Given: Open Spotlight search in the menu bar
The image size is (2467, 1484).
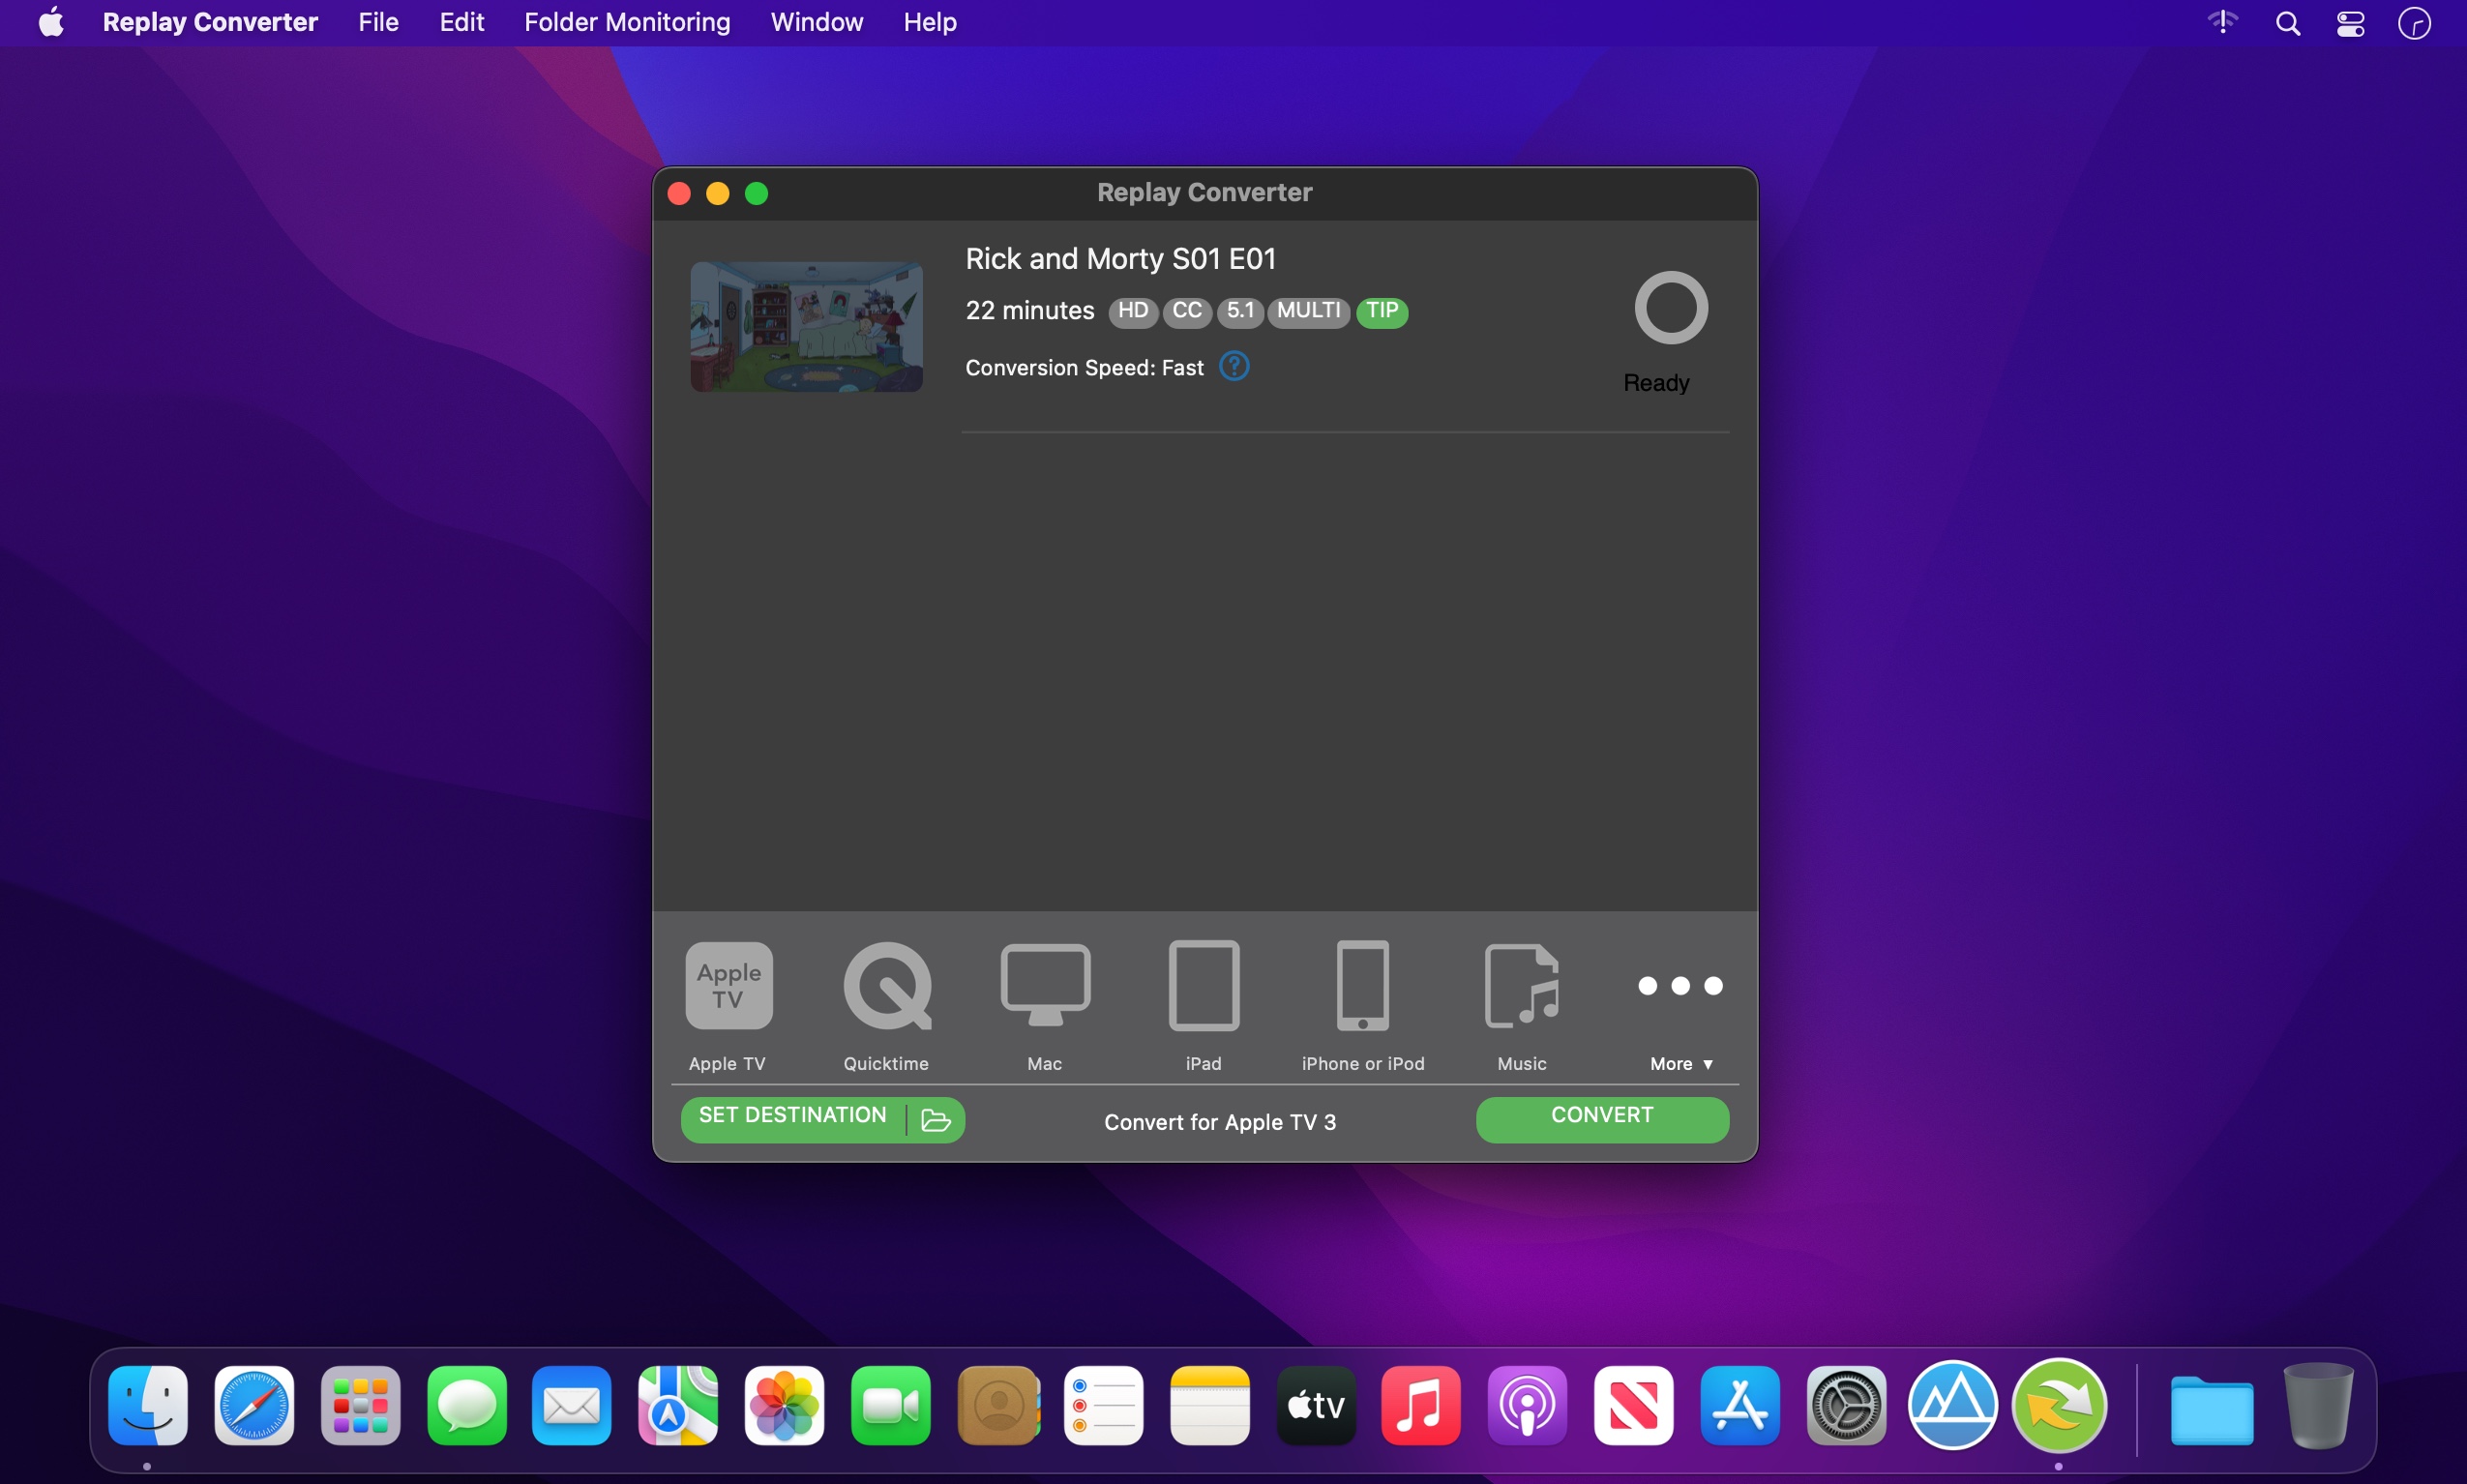Looking at the screenshot, I should coord(2288,23).
